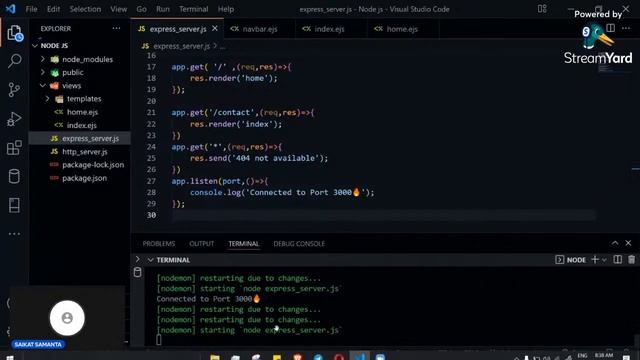Split the editor to the right
Screen dimensions: 640x360
pyautogui.click(x=611, y=28)
